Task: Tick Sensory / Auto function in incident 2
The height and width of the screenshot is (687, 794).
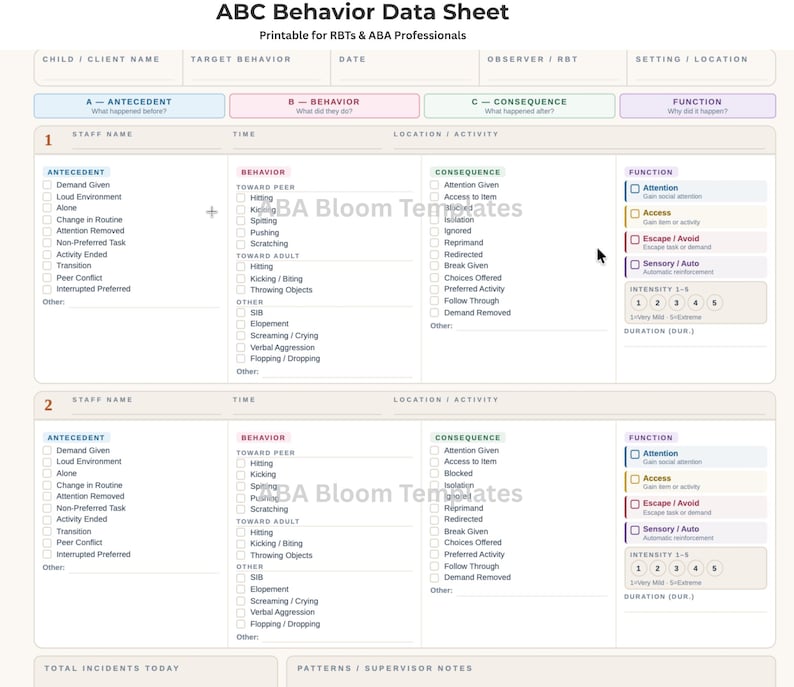Action: 635,530
